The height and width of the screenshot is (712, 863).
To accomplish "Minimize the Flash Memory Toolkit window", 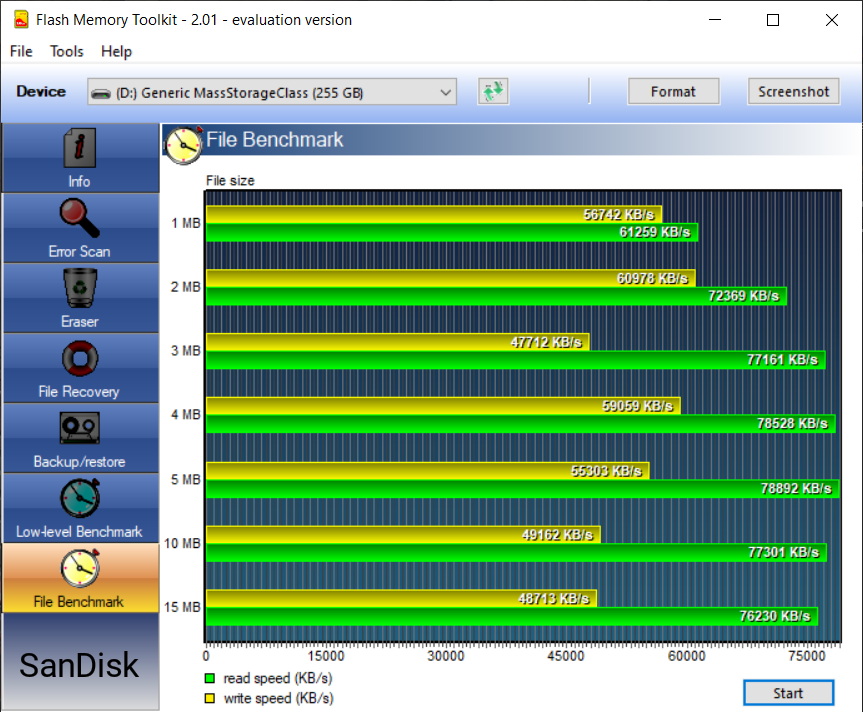I will tap(715, 20).
